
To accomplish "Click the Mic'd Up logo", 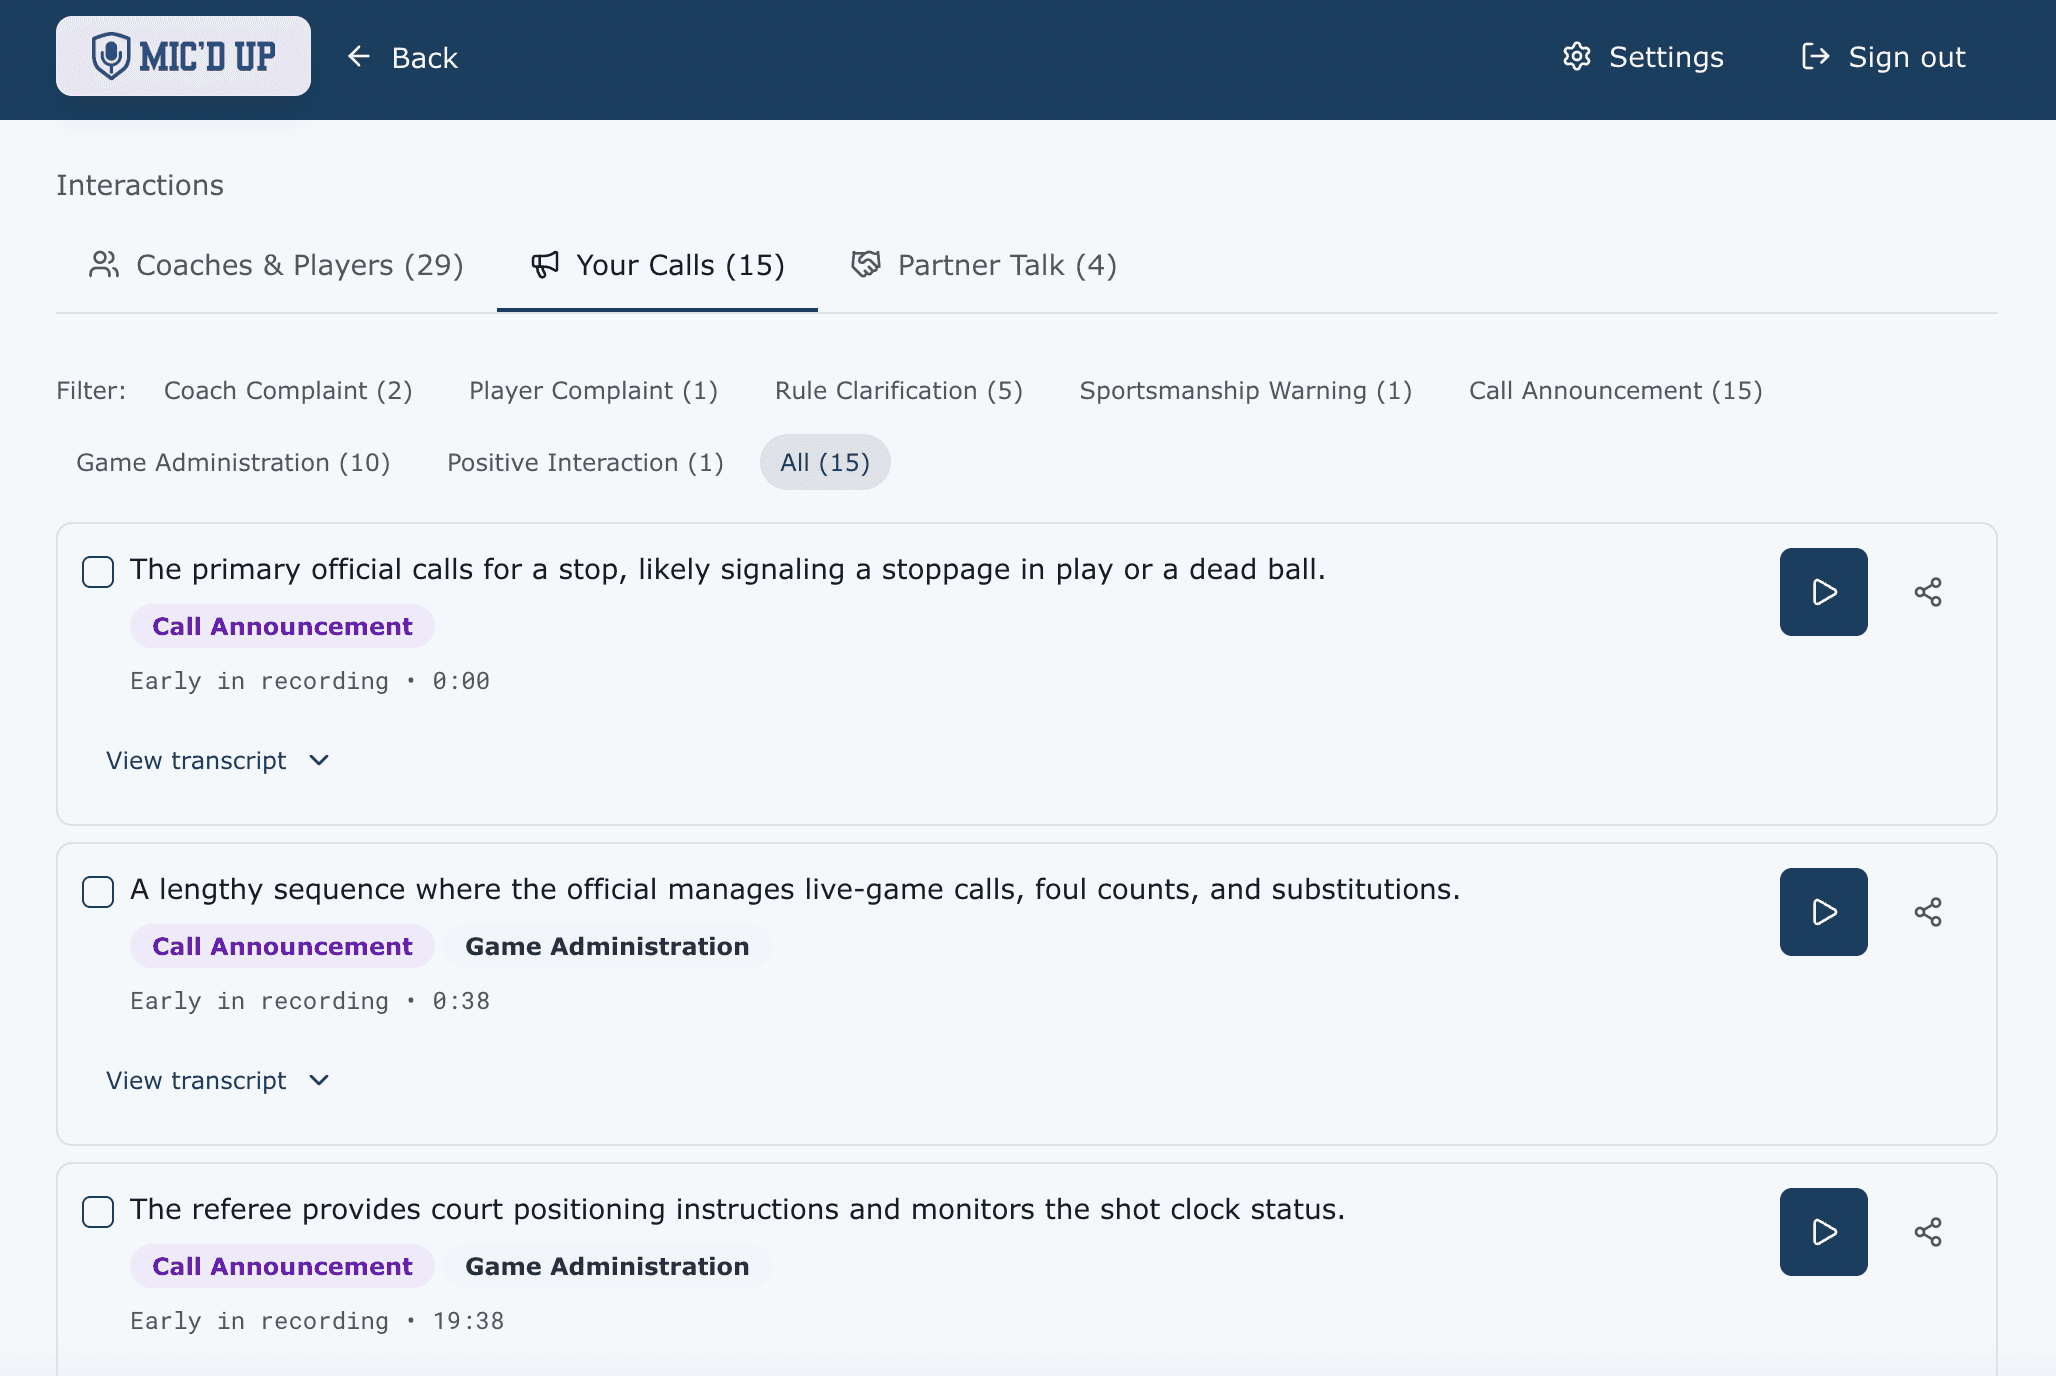I will [183, 56].
